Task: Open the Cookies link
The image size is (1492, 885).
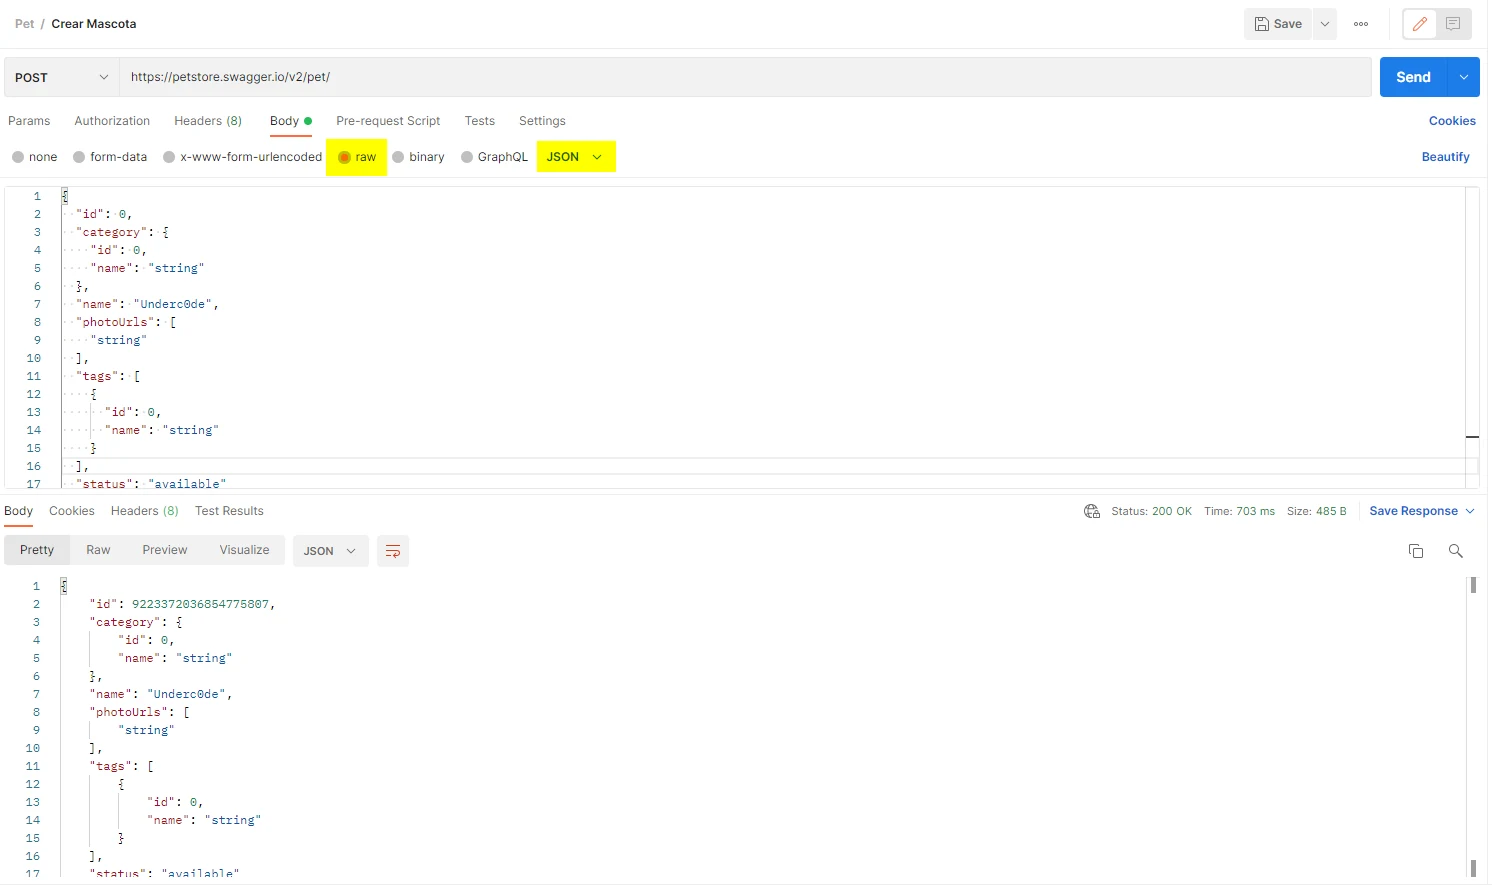Action: click(x=1452, y=121)
